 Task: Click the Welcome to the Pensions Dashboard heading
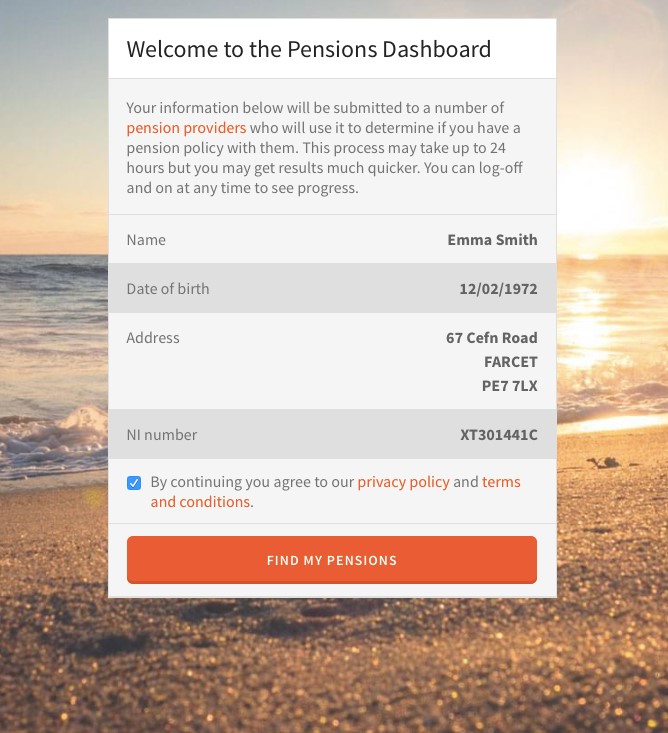click(308, 49)
